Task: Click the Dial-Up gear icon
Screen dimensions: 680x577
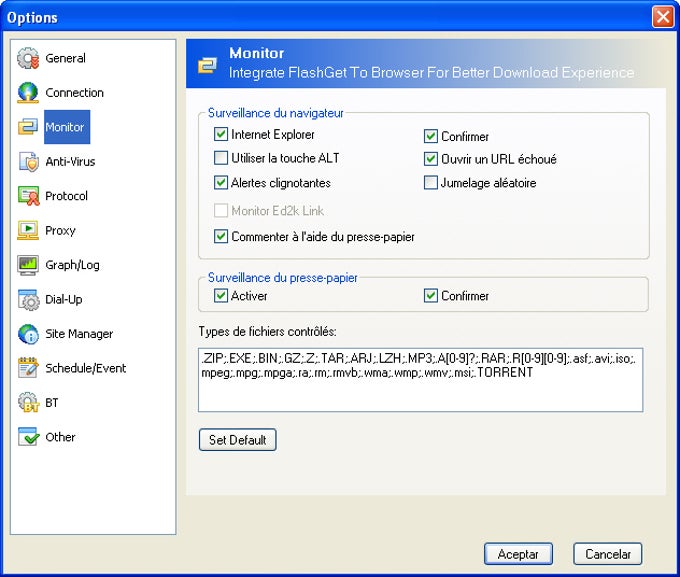Action: pyautogui.click(x=28, y=299)
